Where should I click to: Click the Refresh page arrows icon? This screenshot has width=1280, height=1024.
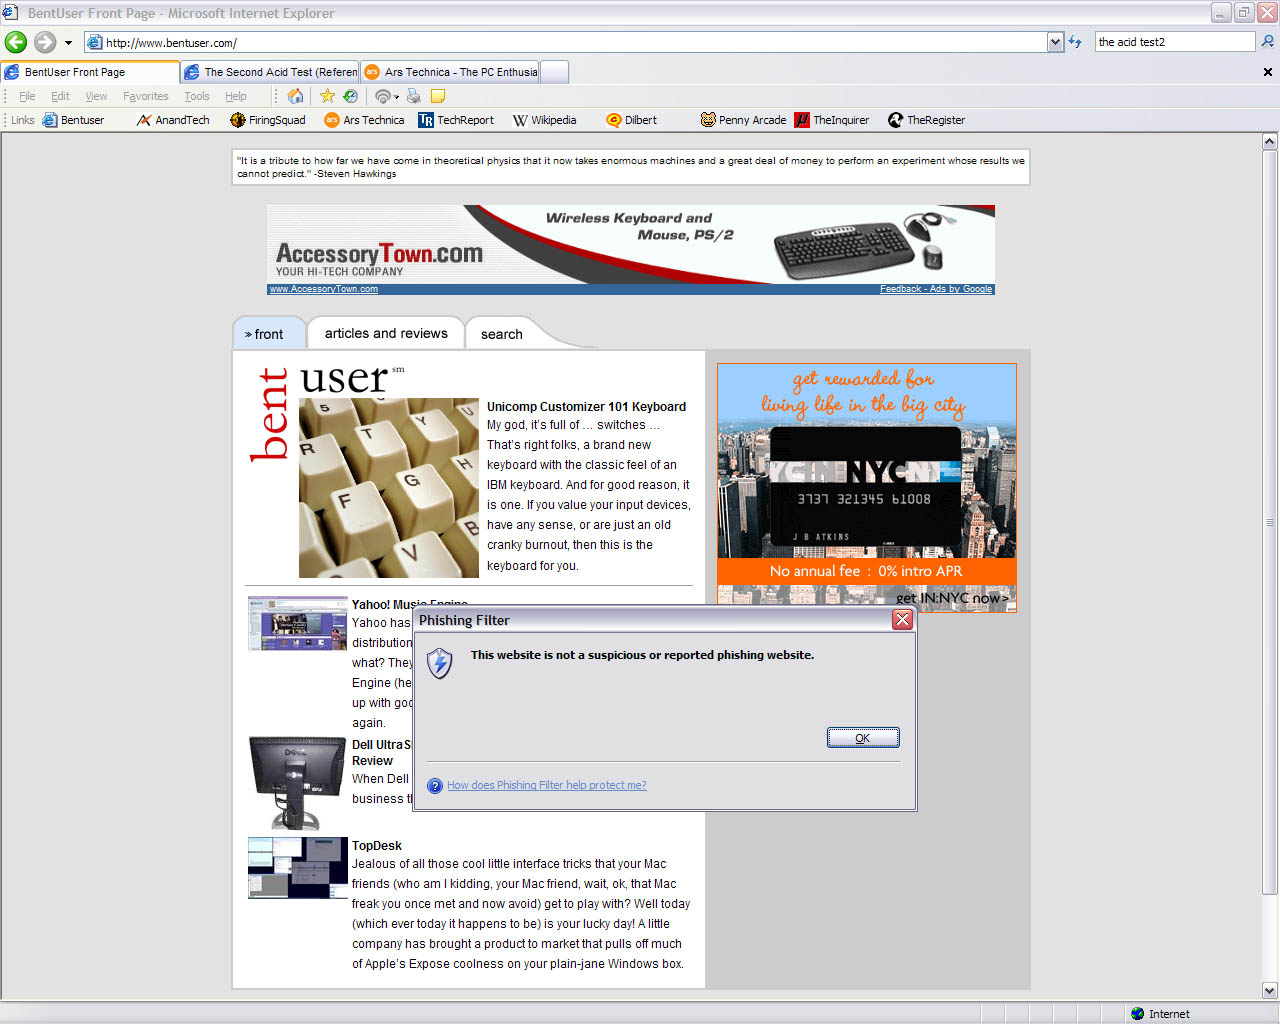(x=1075, y=42)
